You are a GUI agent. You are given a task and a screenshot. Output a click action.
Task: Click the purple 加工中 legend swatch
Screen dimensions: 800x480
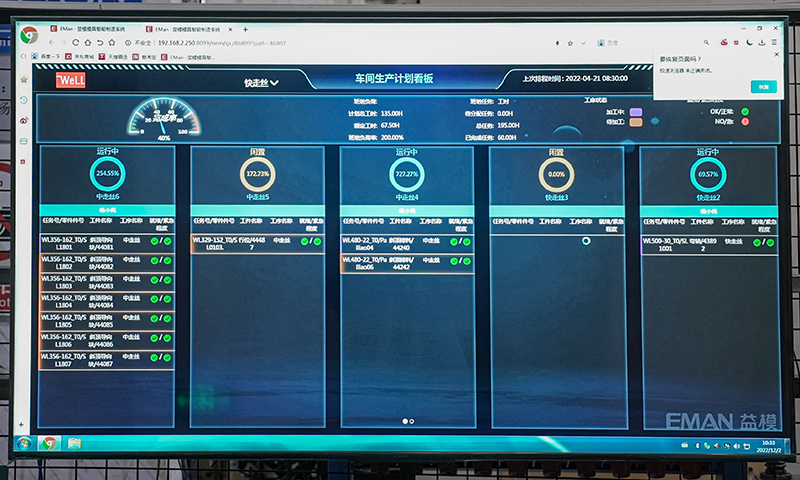pos(634,112)
